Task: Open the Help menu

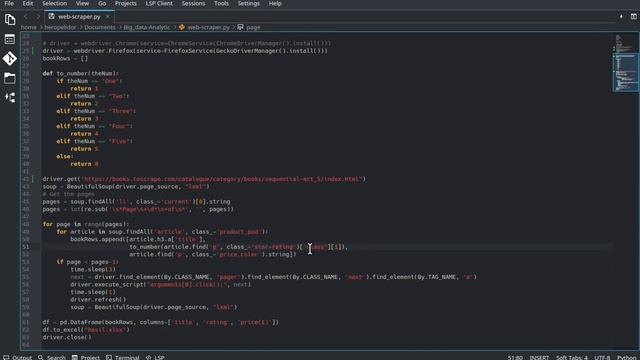Action: coord(275,4)
